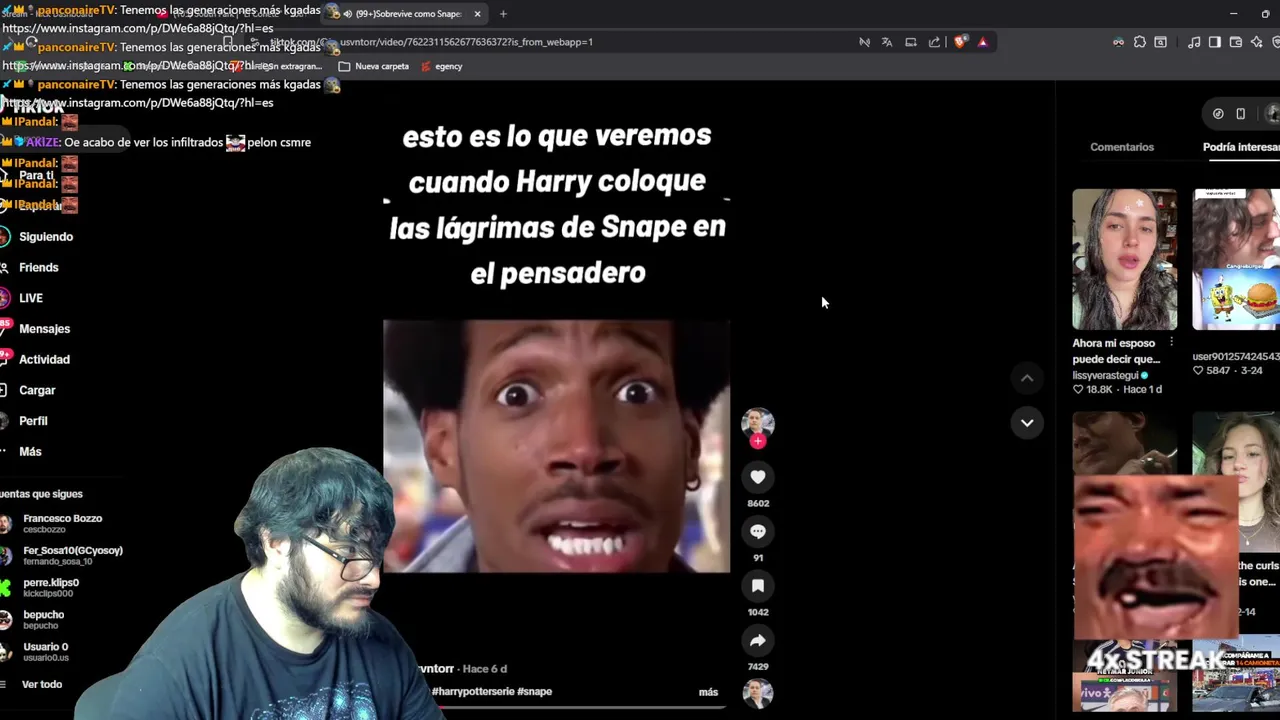The width and height of the screenshot is (1280, 720).
Task: Click the glasses extension icon in toolbar
Action: point(1118,42)
